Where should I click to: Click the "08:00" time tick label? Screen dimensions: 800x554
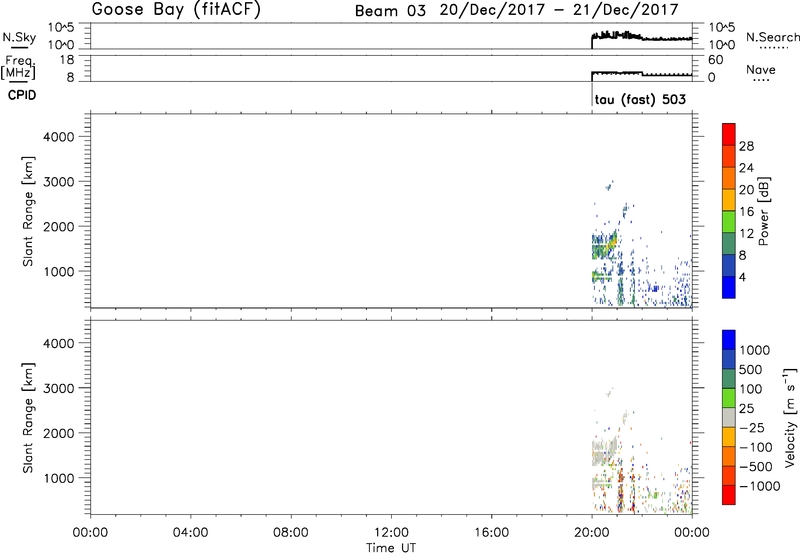291,533
